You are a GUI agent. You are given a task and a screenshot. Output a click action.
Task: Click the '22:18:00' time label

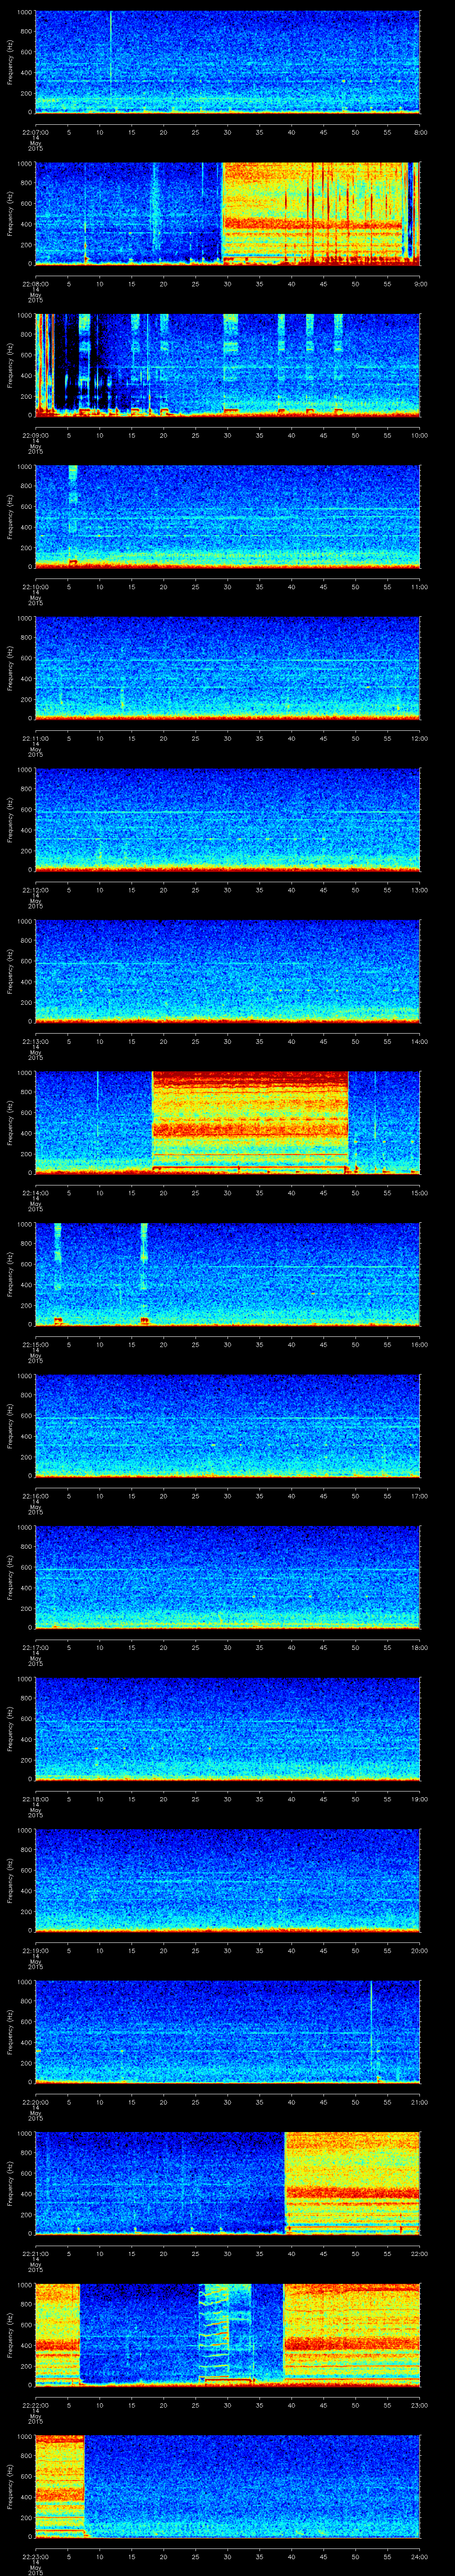(x=35, y=1798)
